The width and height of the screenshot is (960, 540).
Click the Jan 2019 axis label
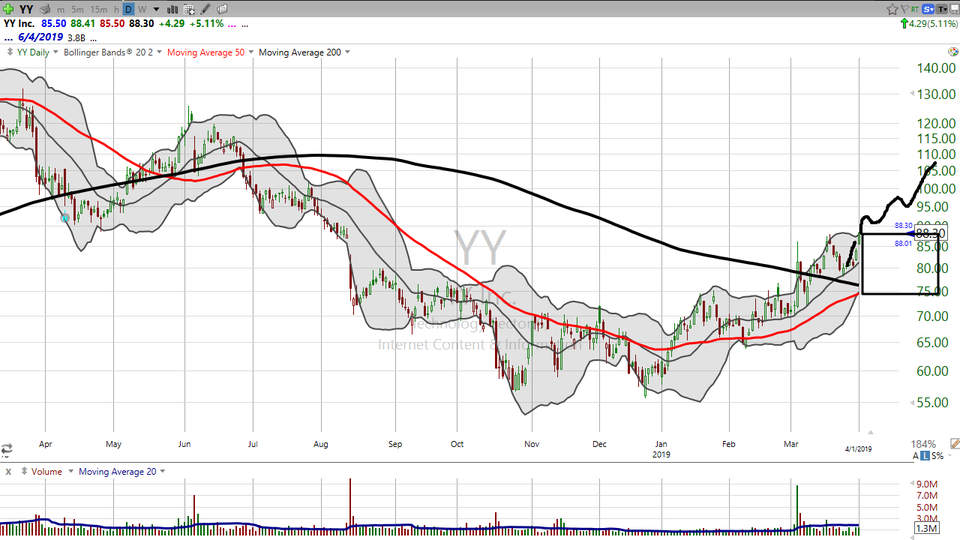pos(661,449)
